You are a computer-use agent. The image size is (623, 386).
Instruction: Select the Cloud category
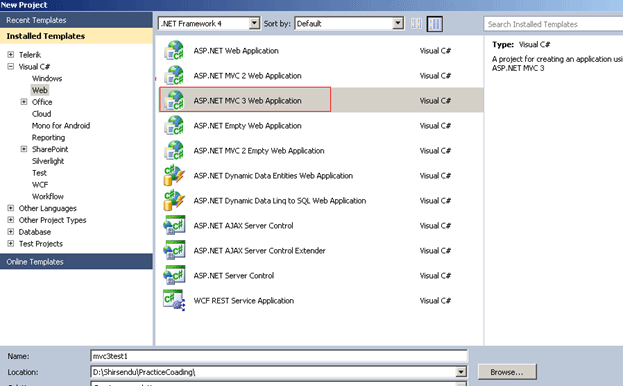pyautogui.click(x=41, y=114)
